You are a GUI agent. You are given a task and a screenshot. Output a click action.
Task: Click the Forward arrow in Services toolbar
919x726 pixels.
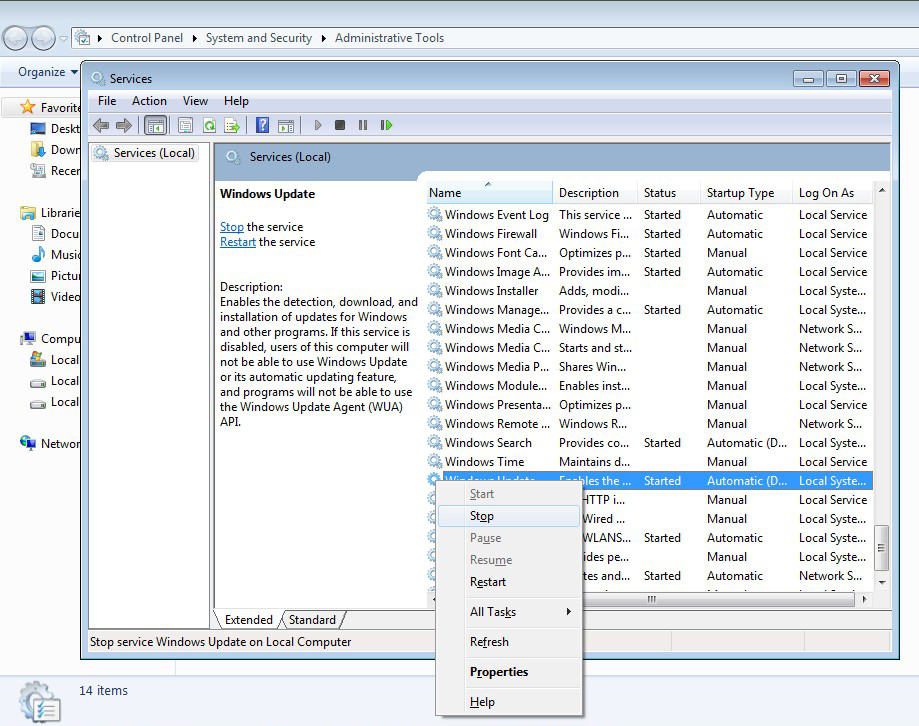124,125
